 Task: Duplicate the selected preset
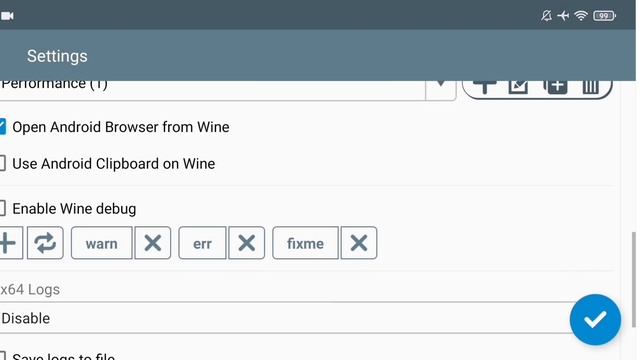pyautogui.click(x=555, y=86)
